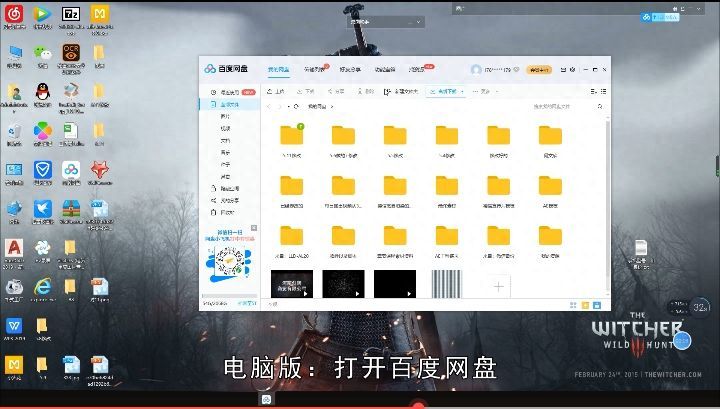Click the storage capacity usage bar
Image resolution: width=720 pixels, height=409 pixels.
pyautogui.click(x=230, y=296)
